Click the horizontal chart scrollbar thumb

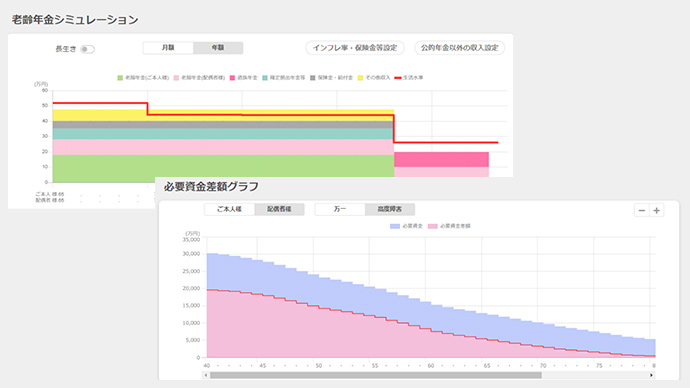pyautogui.click(x=376, y=375)
